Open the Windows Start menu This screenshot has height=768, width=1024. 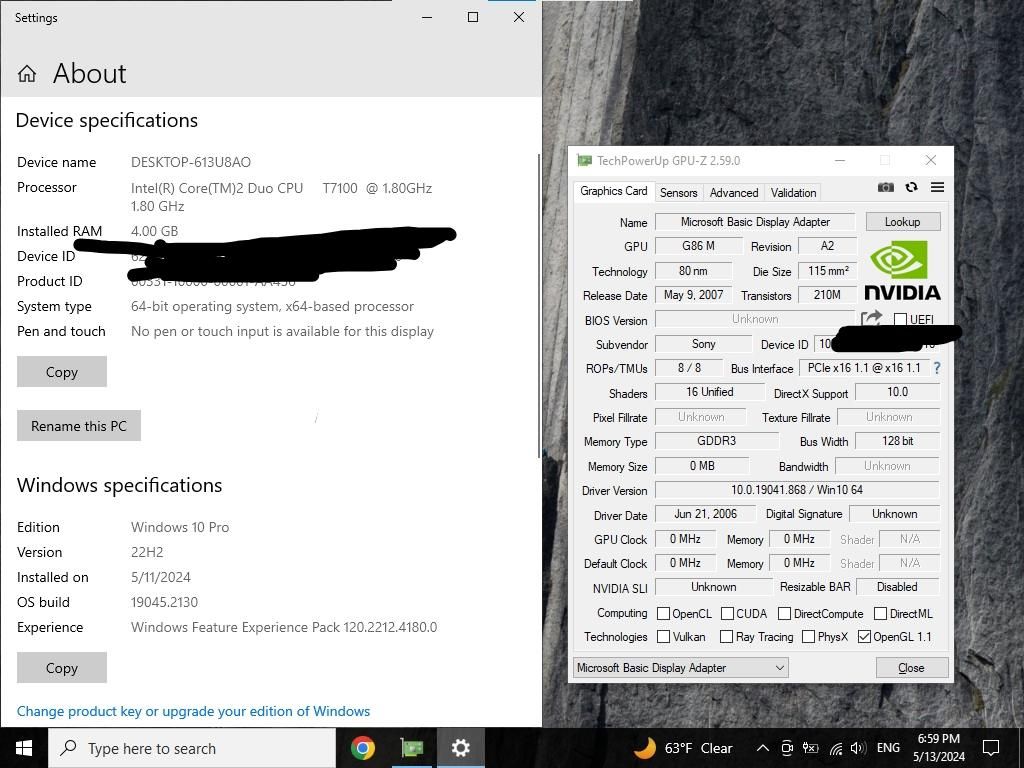point(24,748)
